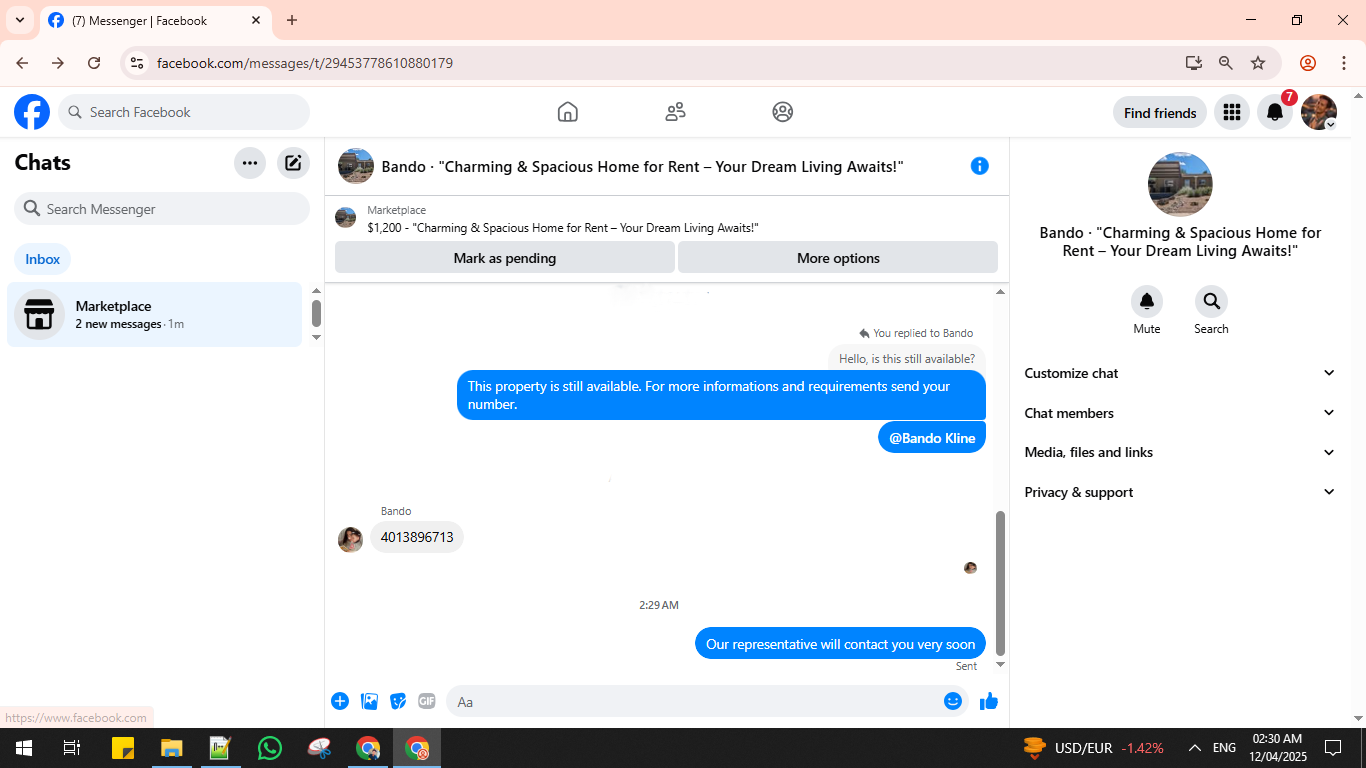Reload the page

[94, 63]
